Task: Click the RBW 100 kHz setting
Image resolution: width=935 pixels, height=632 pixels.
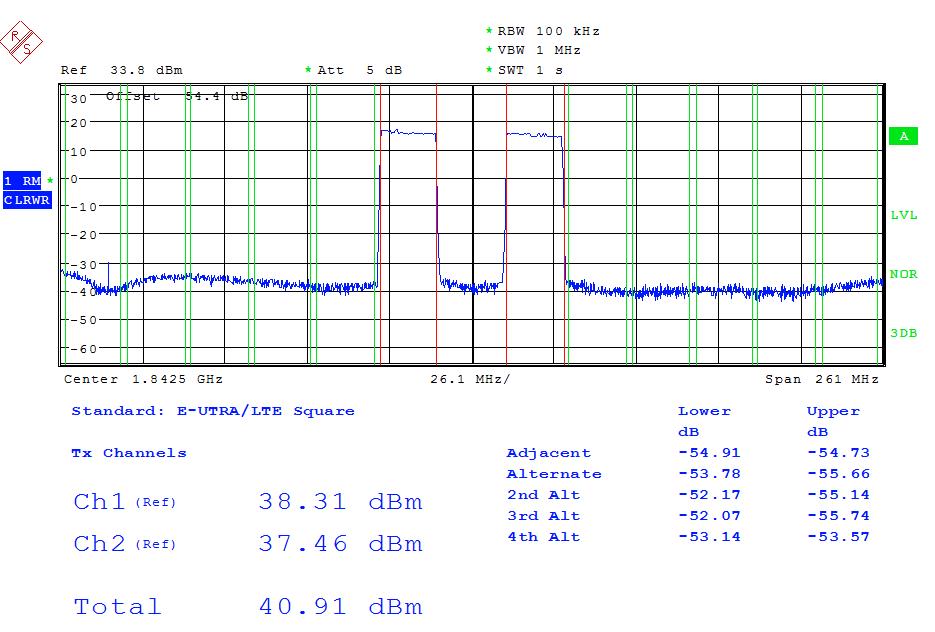Action: coord(548,31)
